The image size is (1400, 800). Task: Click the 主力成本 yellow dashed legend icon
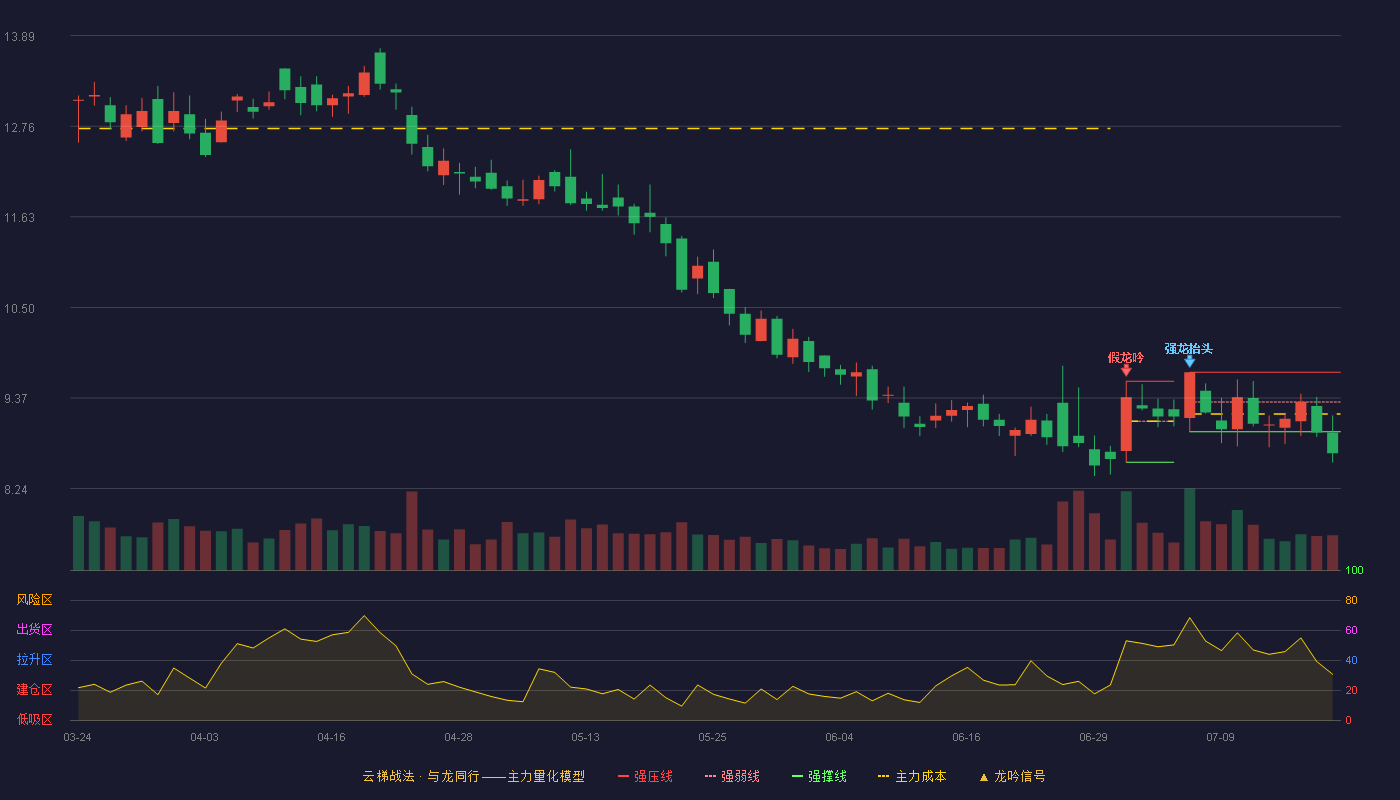tap(884, 777)
